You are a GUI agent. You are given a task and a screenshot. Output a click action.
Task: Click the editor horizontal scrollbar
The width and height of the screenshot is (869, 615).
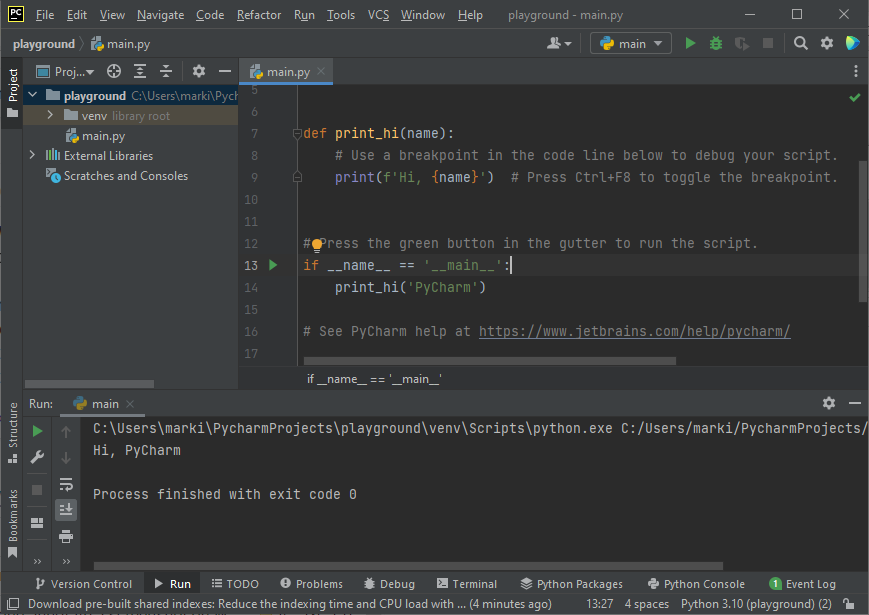[489, 360]
